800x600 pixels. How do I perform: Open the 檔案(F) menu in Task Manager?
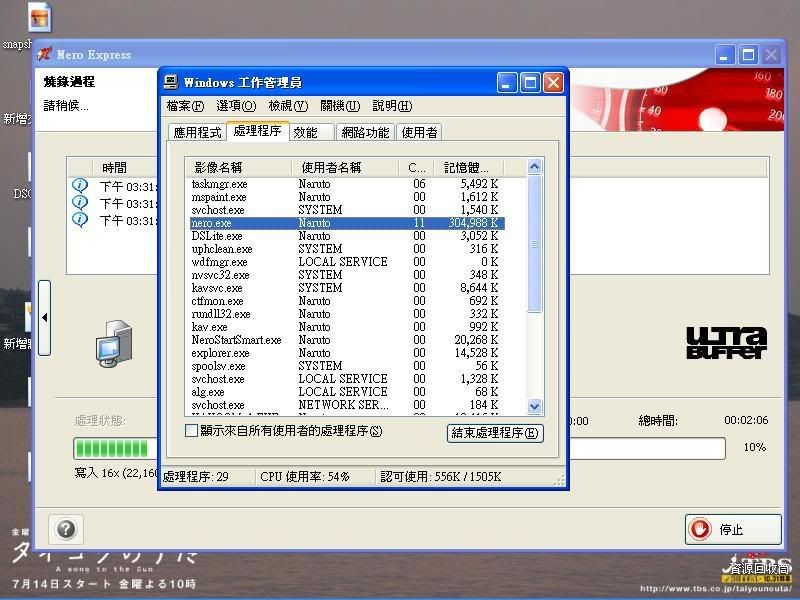[x=185, y=106]
